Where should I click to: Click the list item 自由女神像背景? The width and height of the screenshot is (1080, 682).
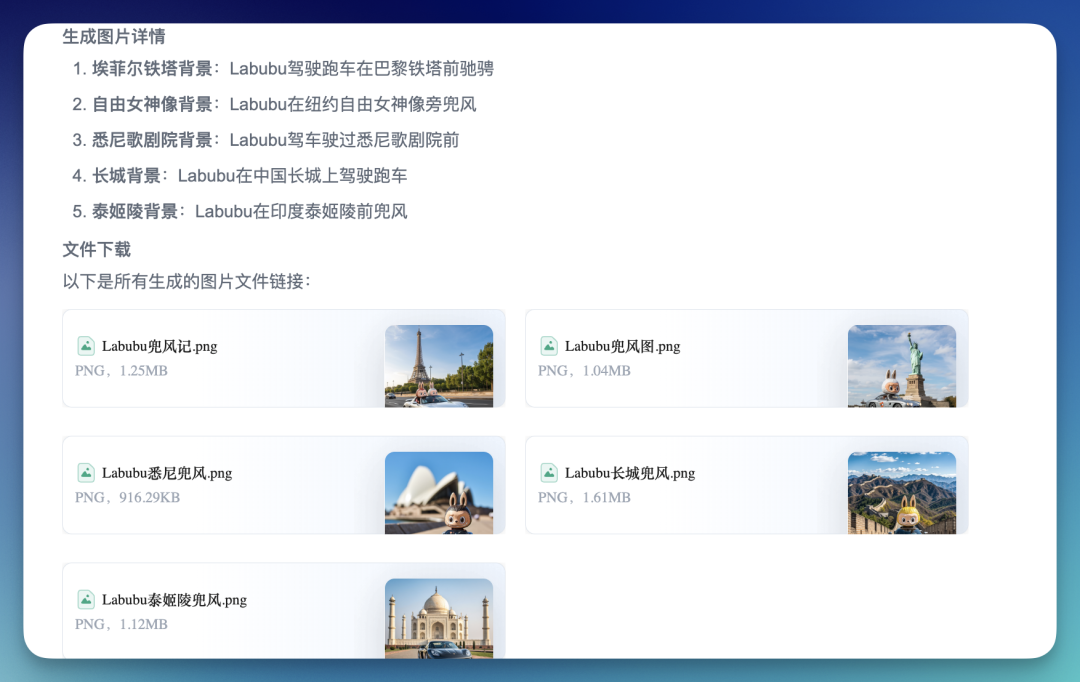pos(274,104)
